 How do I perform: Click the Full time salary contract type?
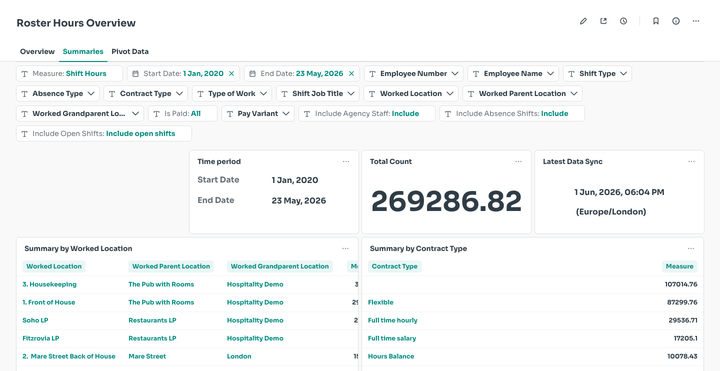click(x=392, y=338)
